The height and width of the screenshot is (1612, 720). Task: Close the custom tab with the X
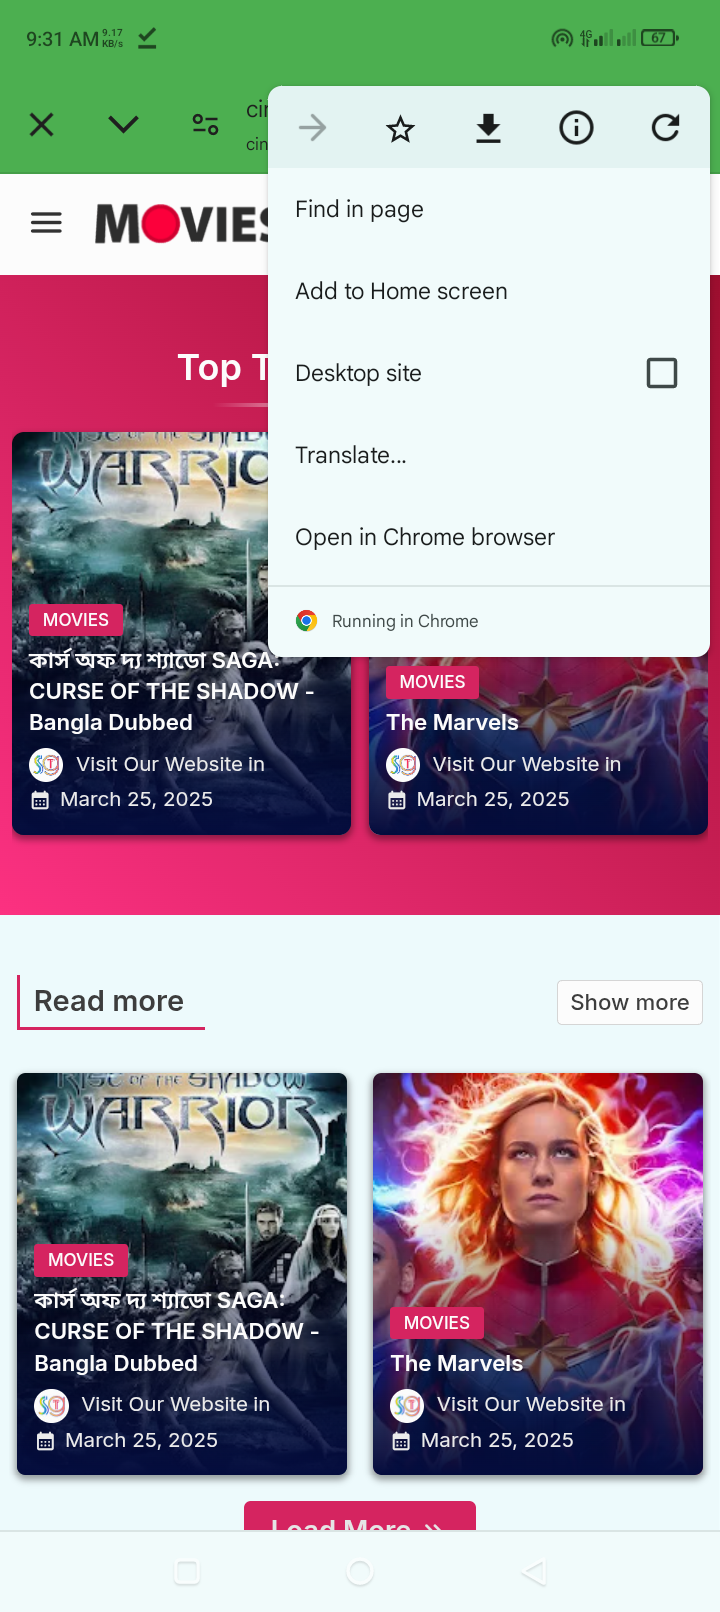[42, 125]
